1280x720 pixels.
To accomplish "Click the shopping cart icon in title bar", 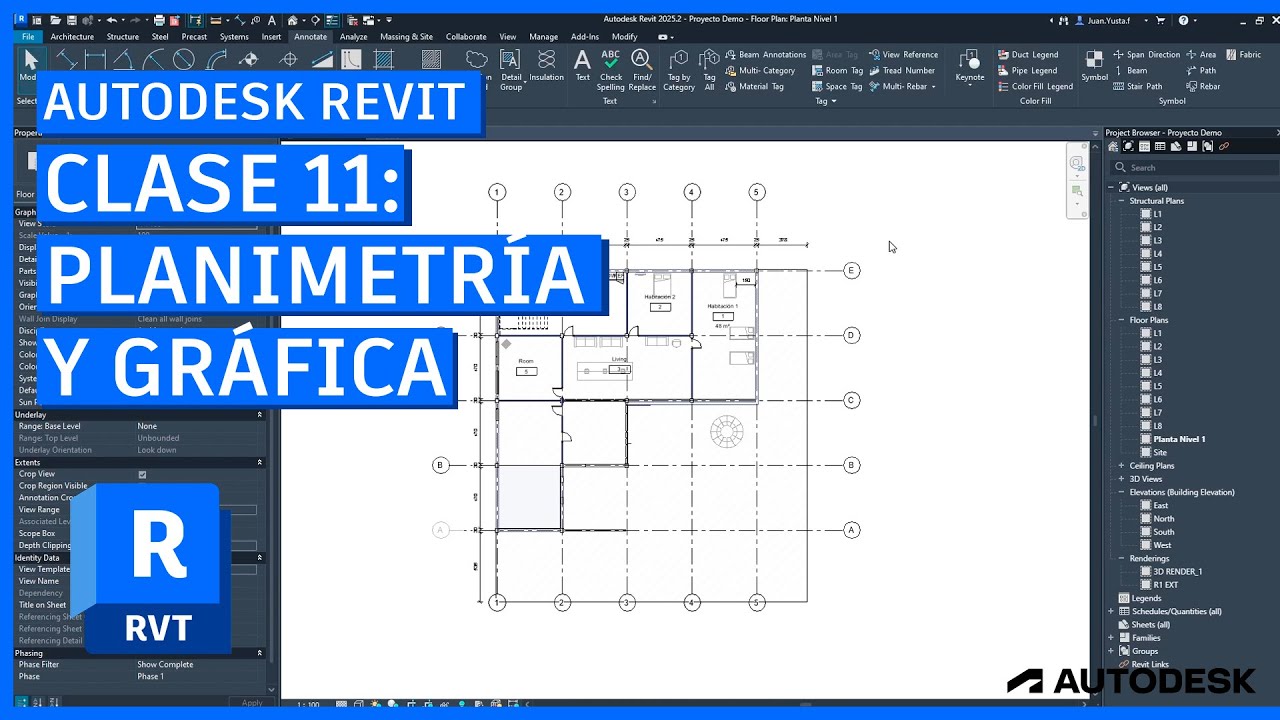I will [1160, 20].
